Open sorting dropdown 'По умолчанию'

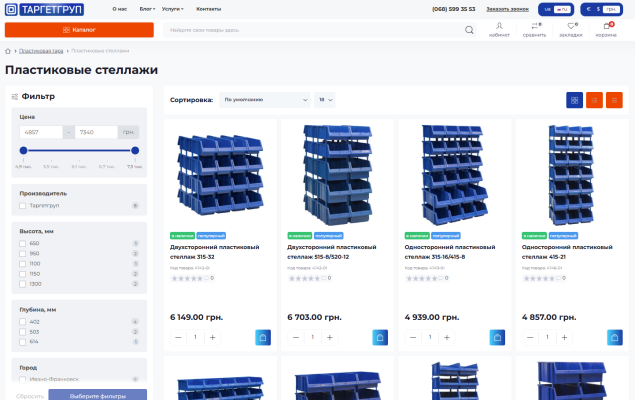pos(265,100)
